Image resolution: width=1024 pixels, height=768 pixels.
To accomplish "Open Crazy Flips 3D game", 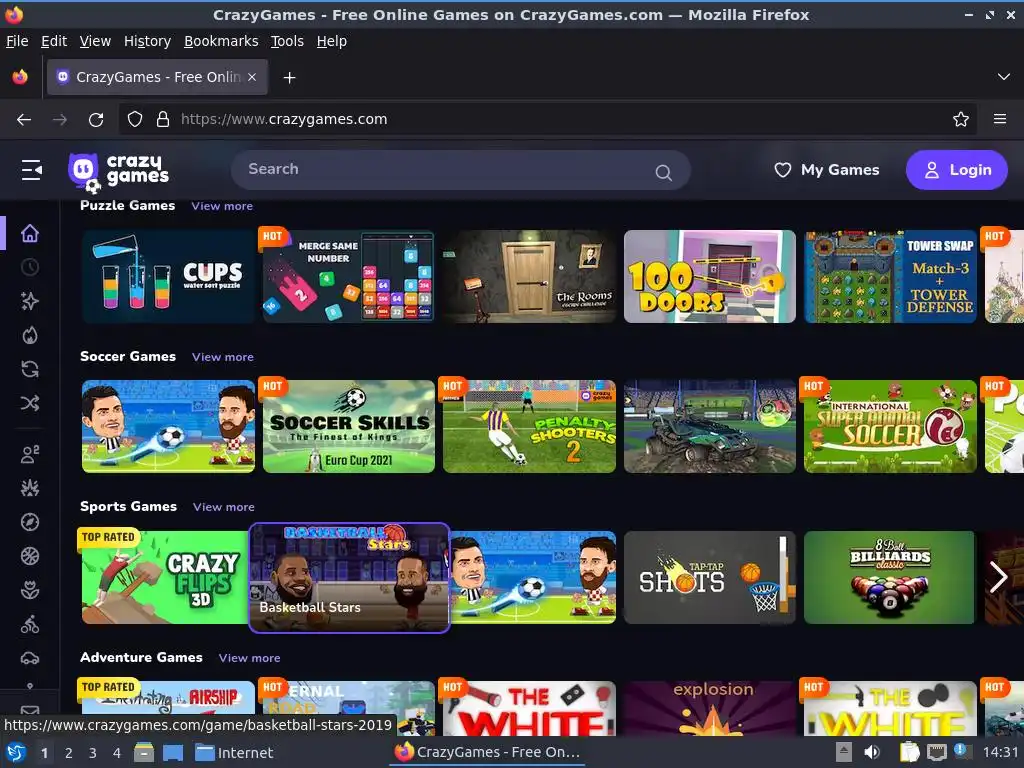I will pyautogui.click(x=165, y=577).
